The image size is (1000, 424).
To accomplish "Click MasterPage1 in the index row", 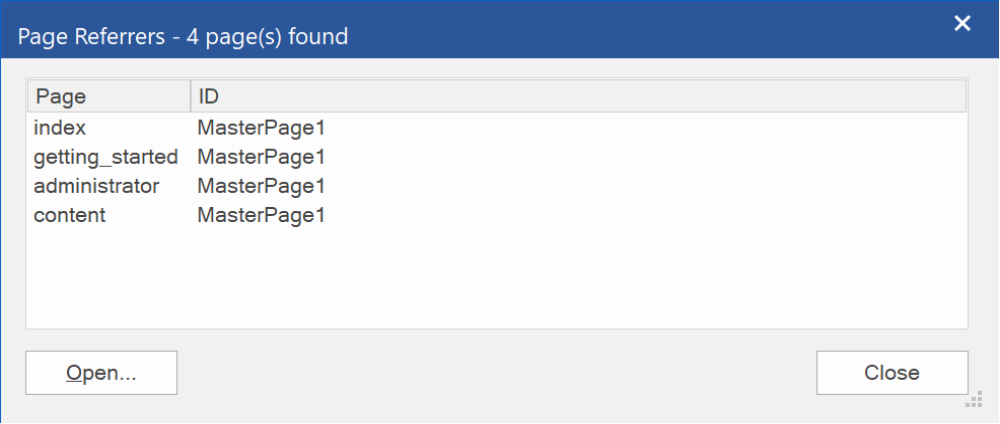I will 261,128.
